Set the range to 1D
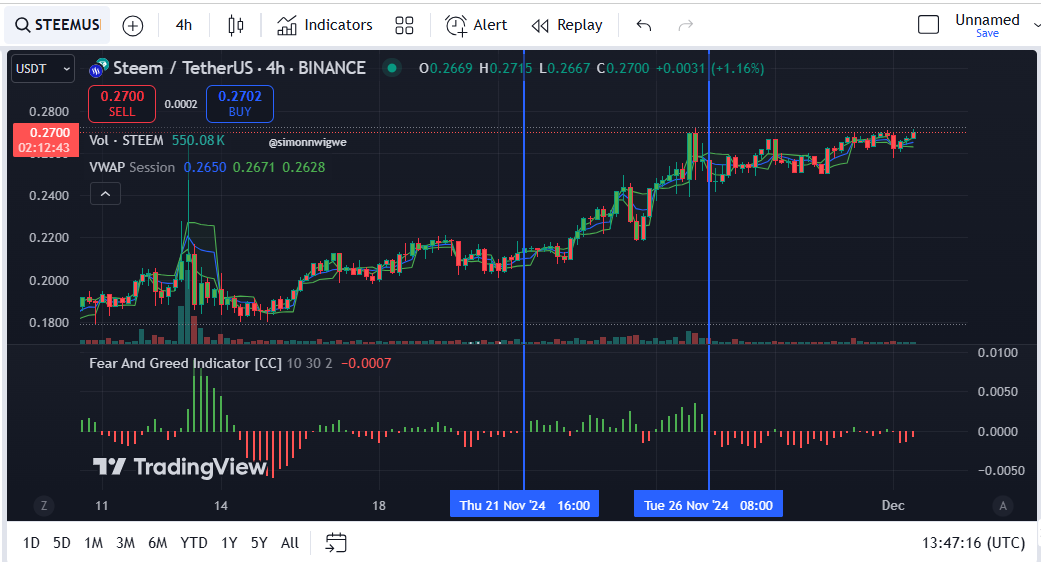This screenshot has width=1041, height=562. [31, 543]
